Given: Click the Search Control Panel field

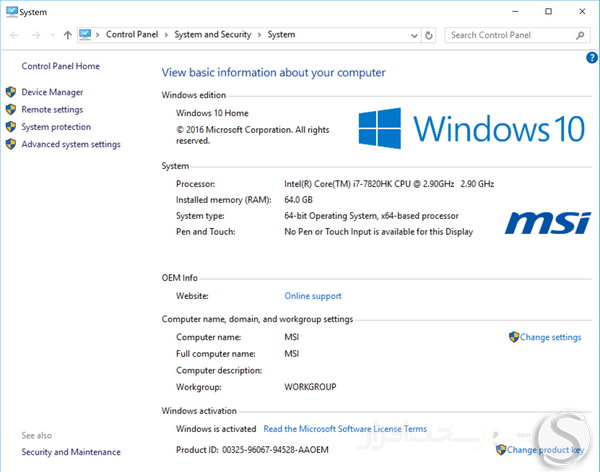Looking at the screenshot, I should click(x=508, y=35).
